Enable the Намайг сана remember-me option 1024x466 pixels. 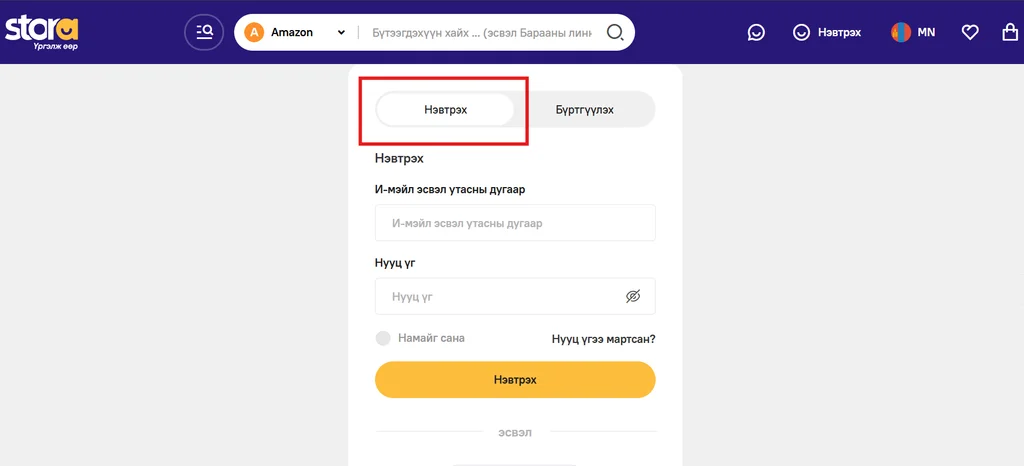click(x=383, y=338)
